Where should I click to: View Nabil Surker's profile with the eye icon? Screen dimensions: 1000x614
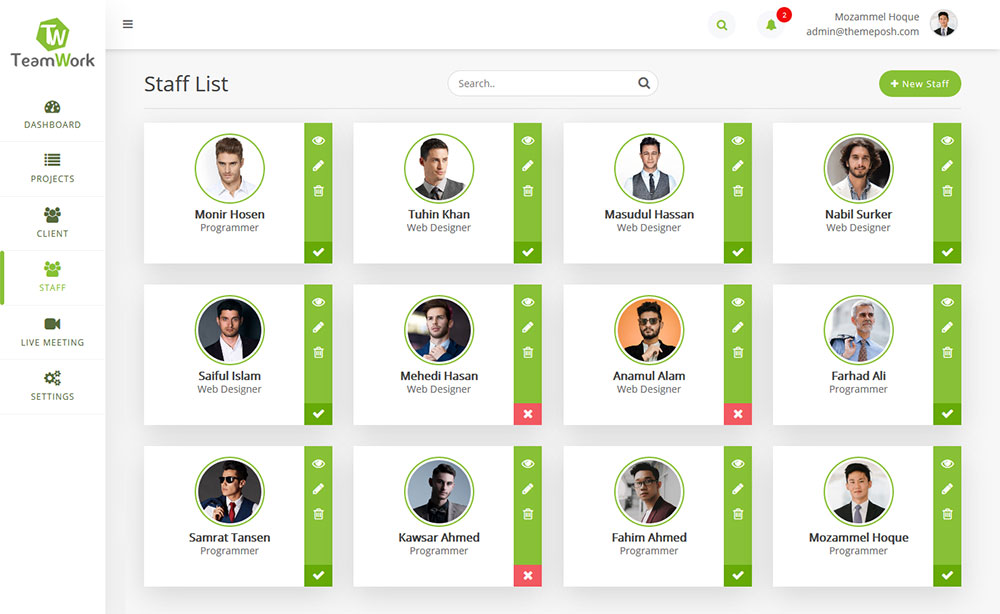947,139
